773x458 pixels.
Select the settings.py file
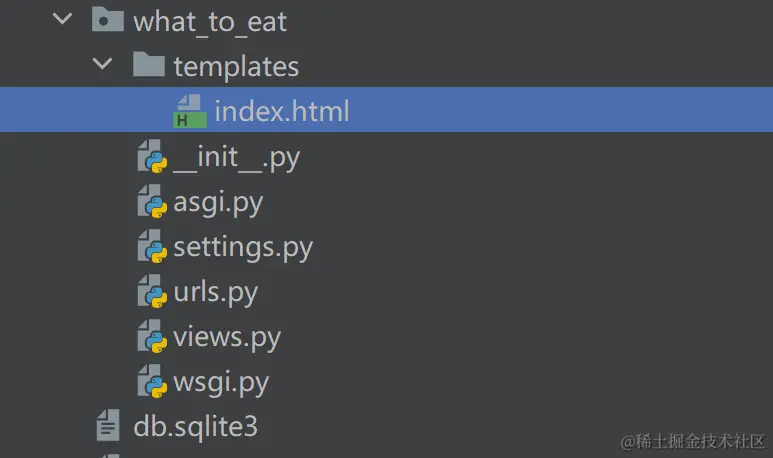point(243,247)
